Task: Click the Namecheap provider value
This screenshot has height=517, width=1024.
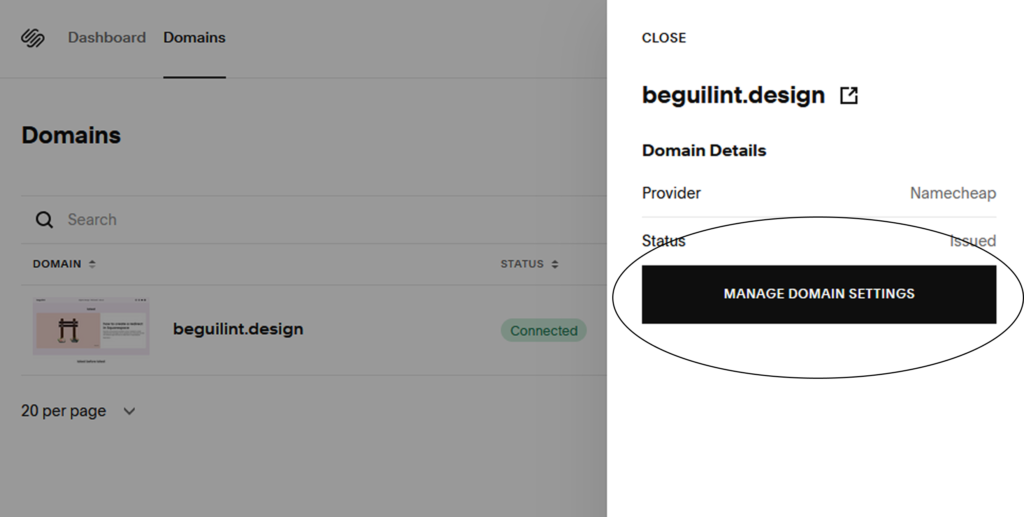Action: [x=953, y=193]
